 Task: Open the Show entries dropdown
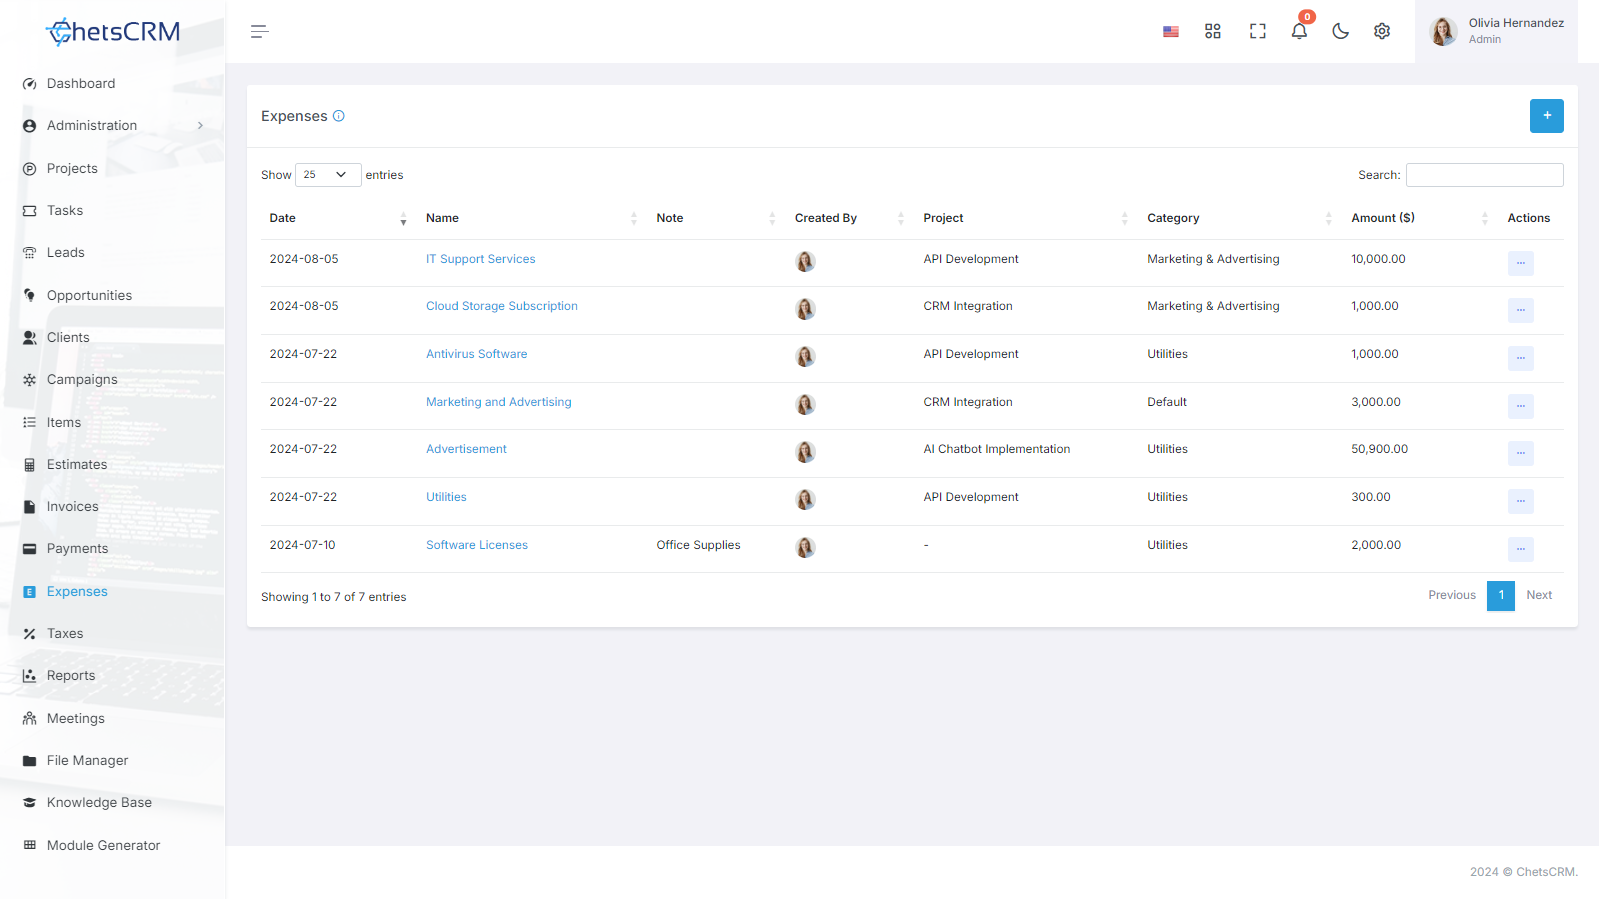point(328,175)
